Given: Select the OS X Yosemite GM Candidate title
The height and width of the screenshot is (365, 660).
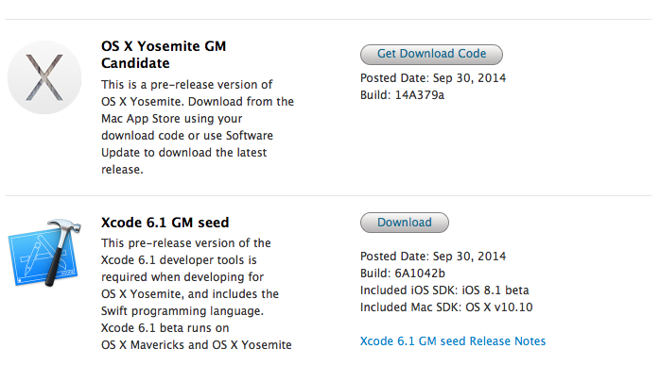Looking at the screenshot, I should click(164, 54).
